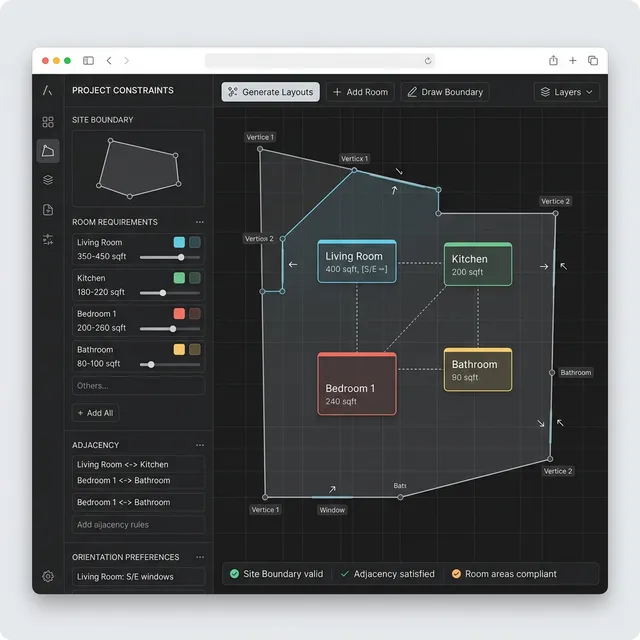Click the Bathroom label on right edge

point(576,372)
